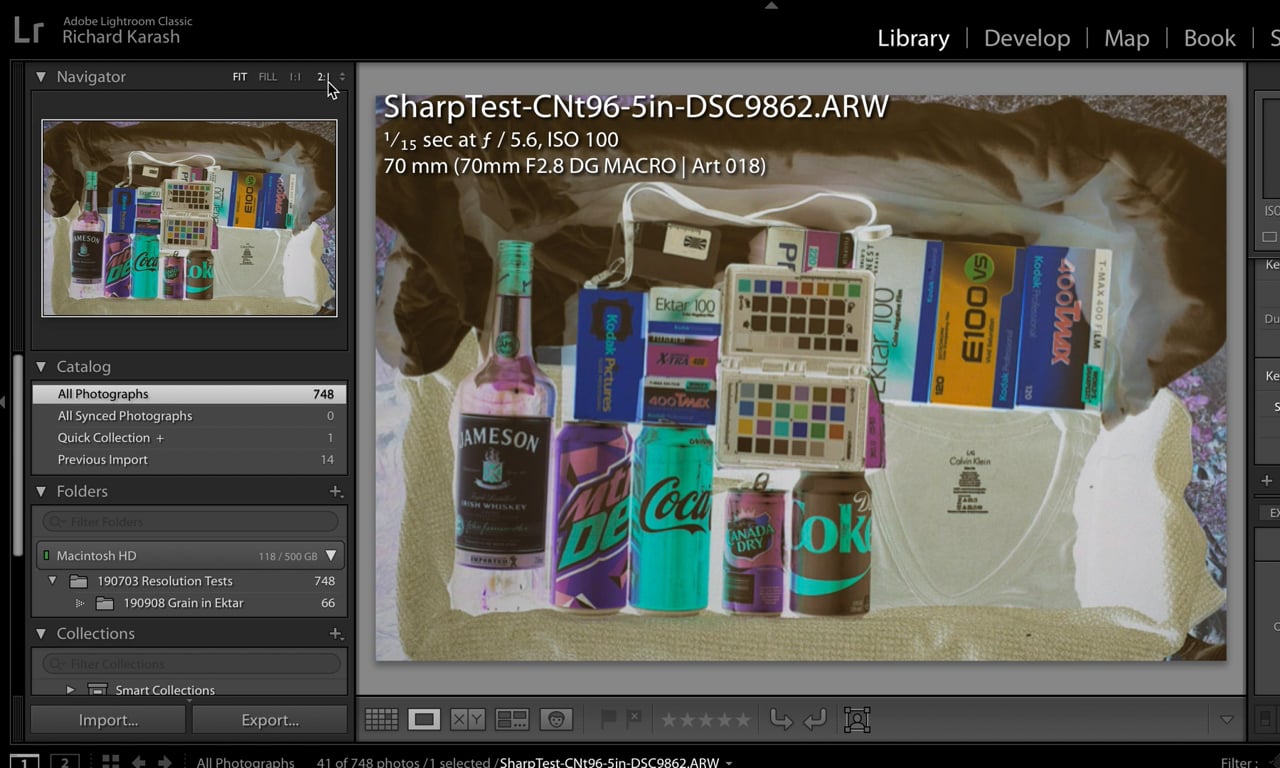Image resolution: width=1280 pixels, height=768 pixels.
Task: Select Quick Collection +
Action: pyautogui.click(x=190, y=438)
